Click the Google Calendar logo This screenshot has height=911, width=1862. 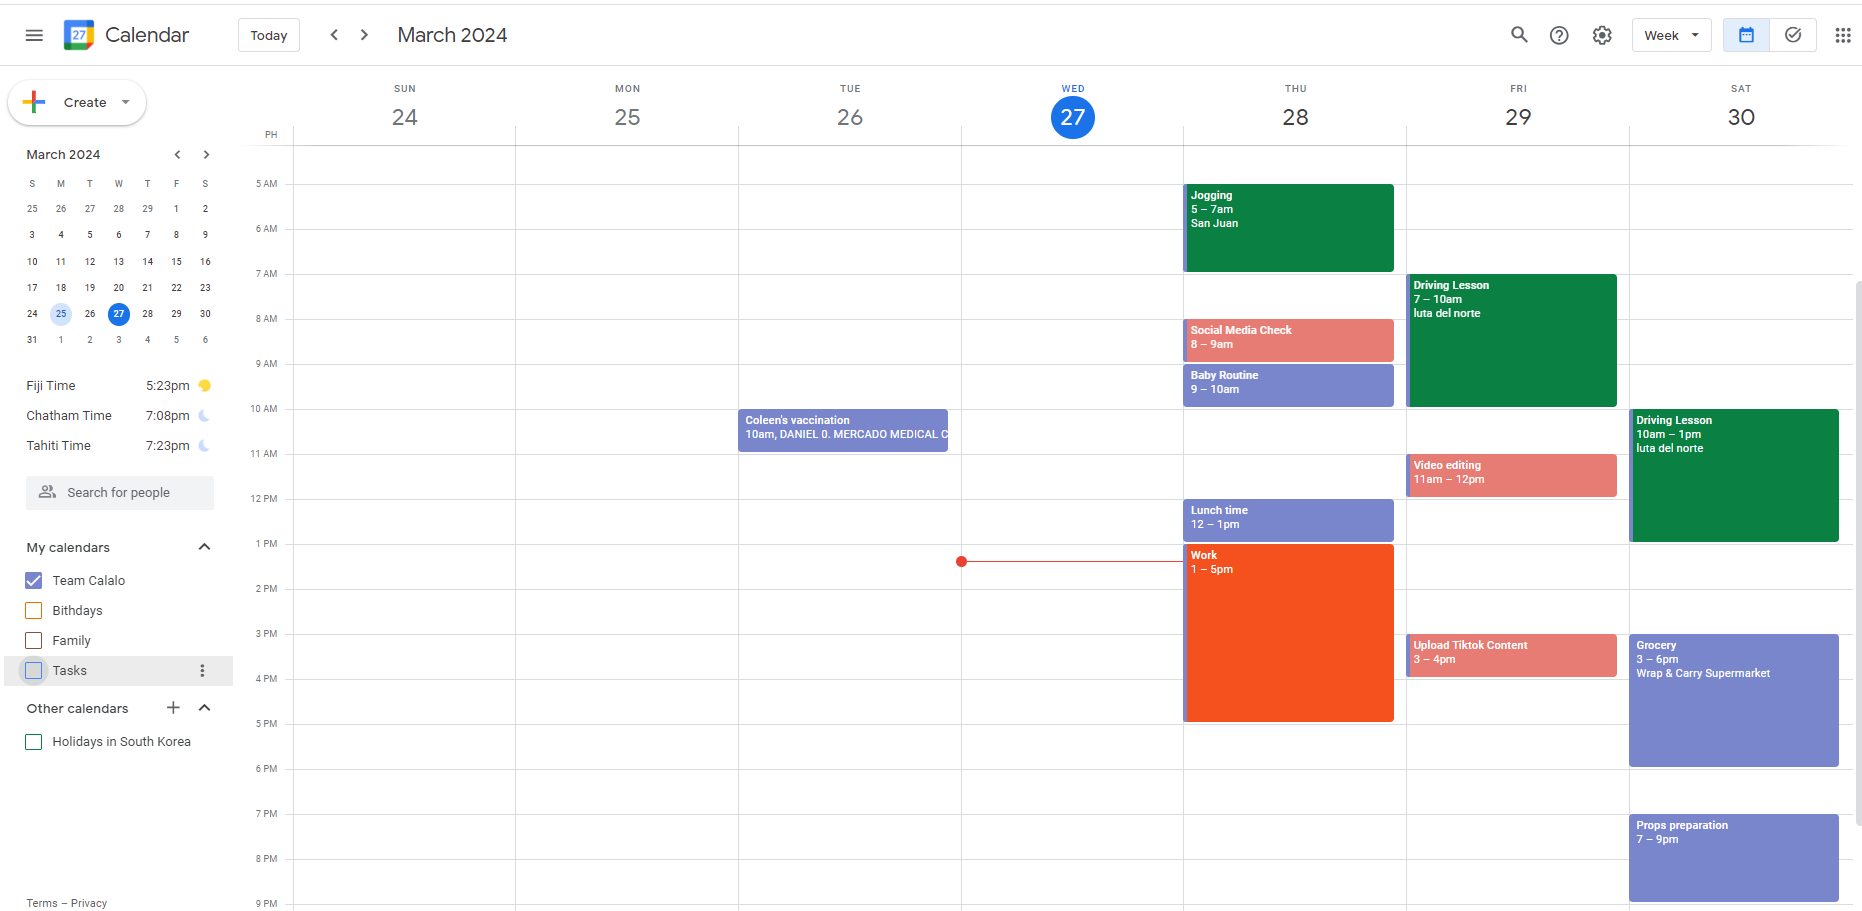coord(79,35)
